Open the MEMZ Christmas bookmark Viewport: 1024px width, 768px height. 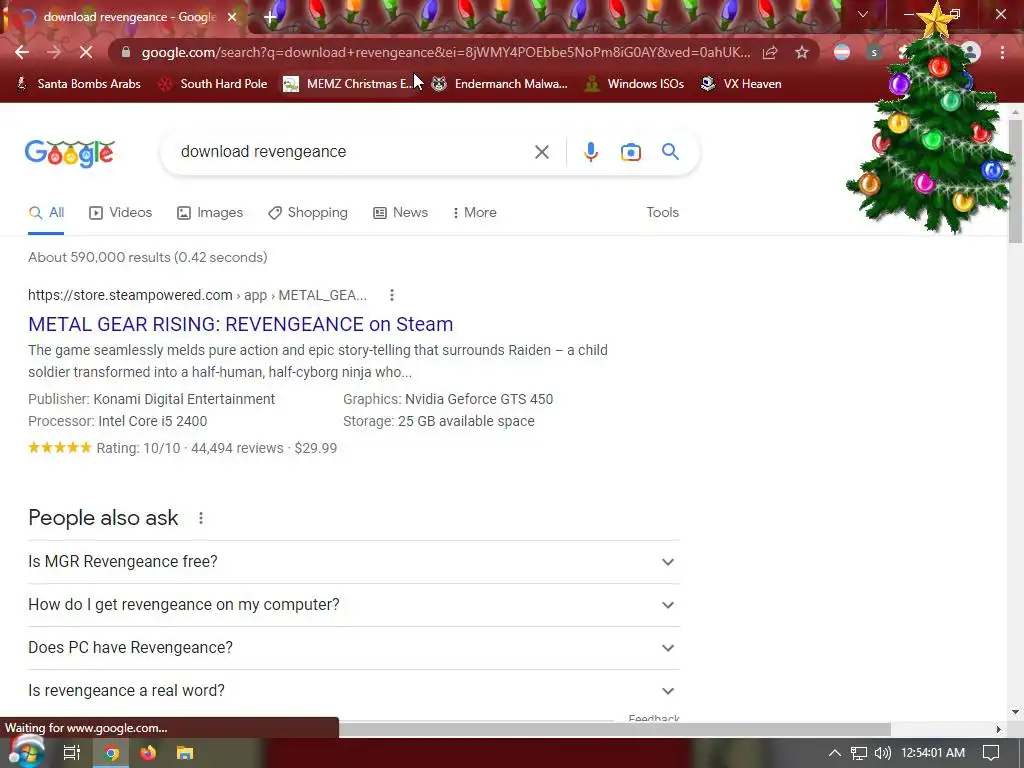(348, 84)
